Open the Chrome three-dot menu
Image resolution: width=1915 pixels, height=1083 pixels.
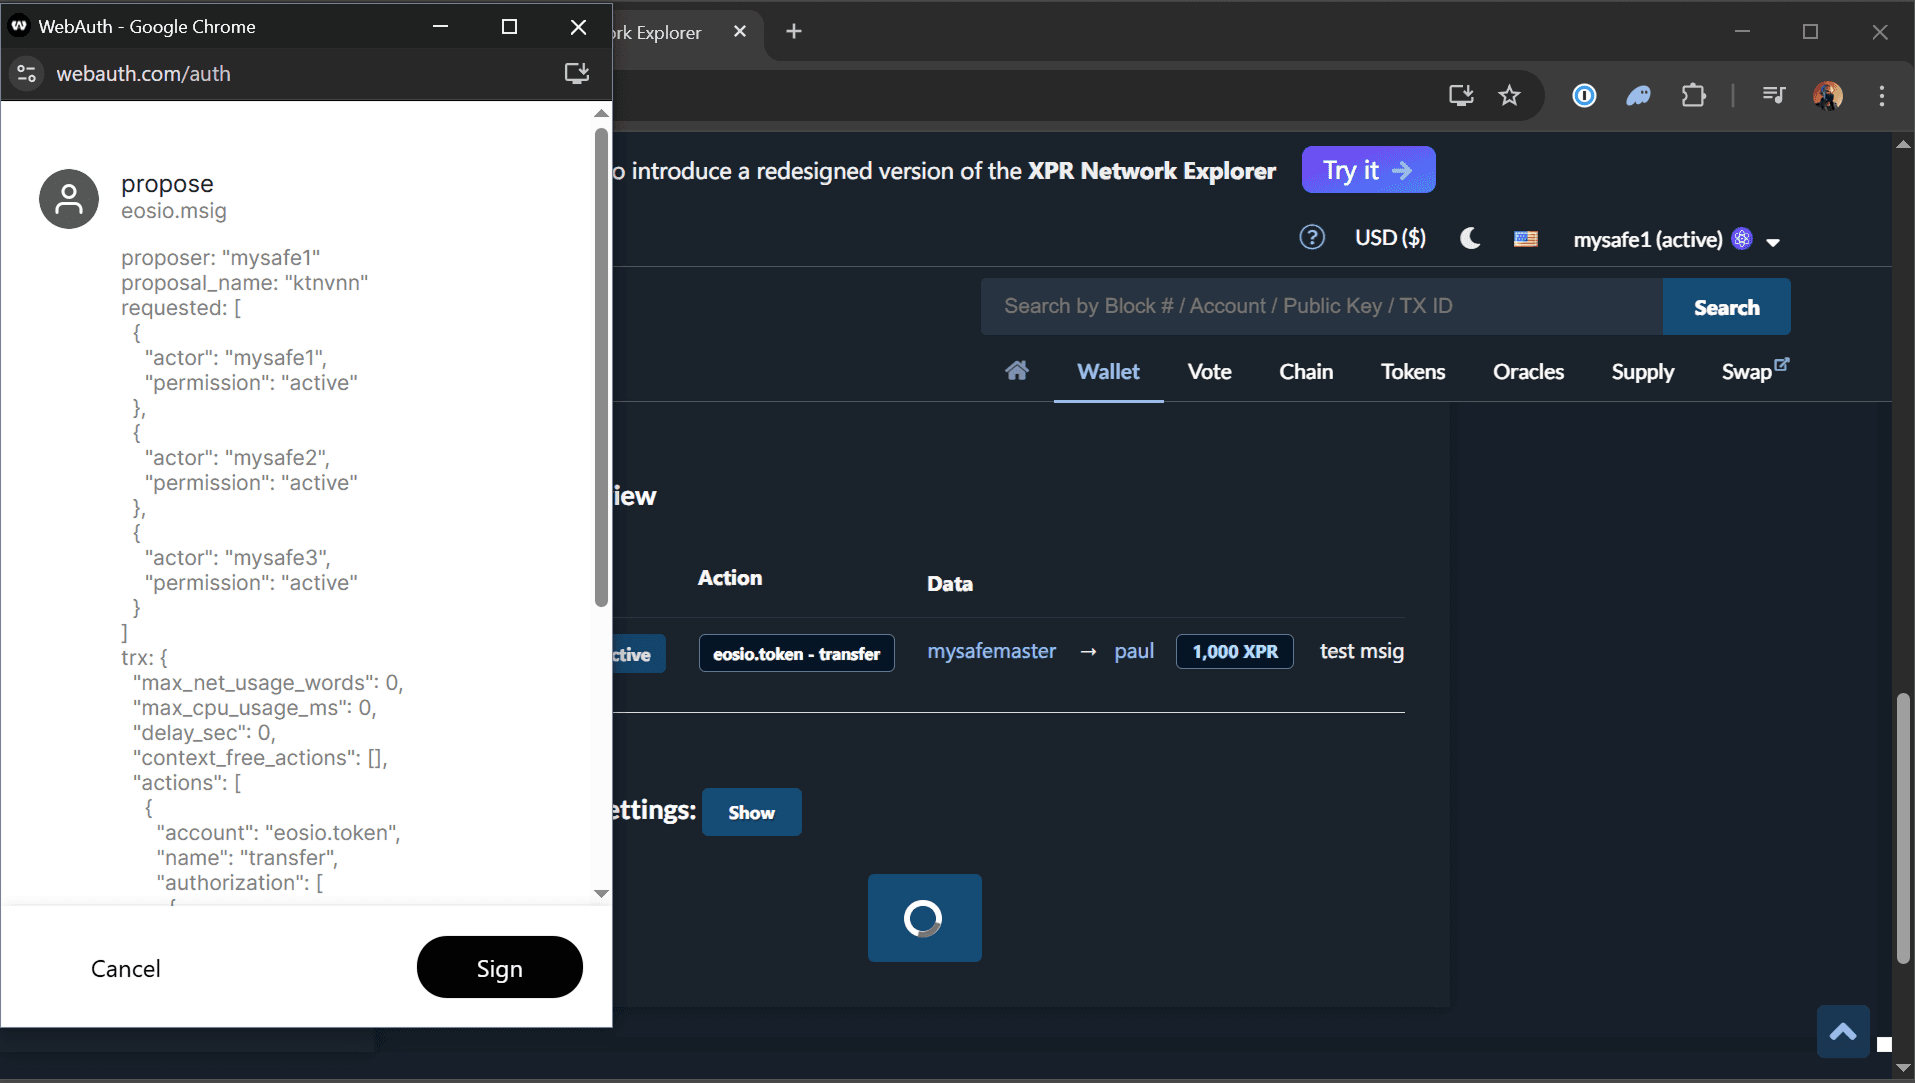[1882, 96]
